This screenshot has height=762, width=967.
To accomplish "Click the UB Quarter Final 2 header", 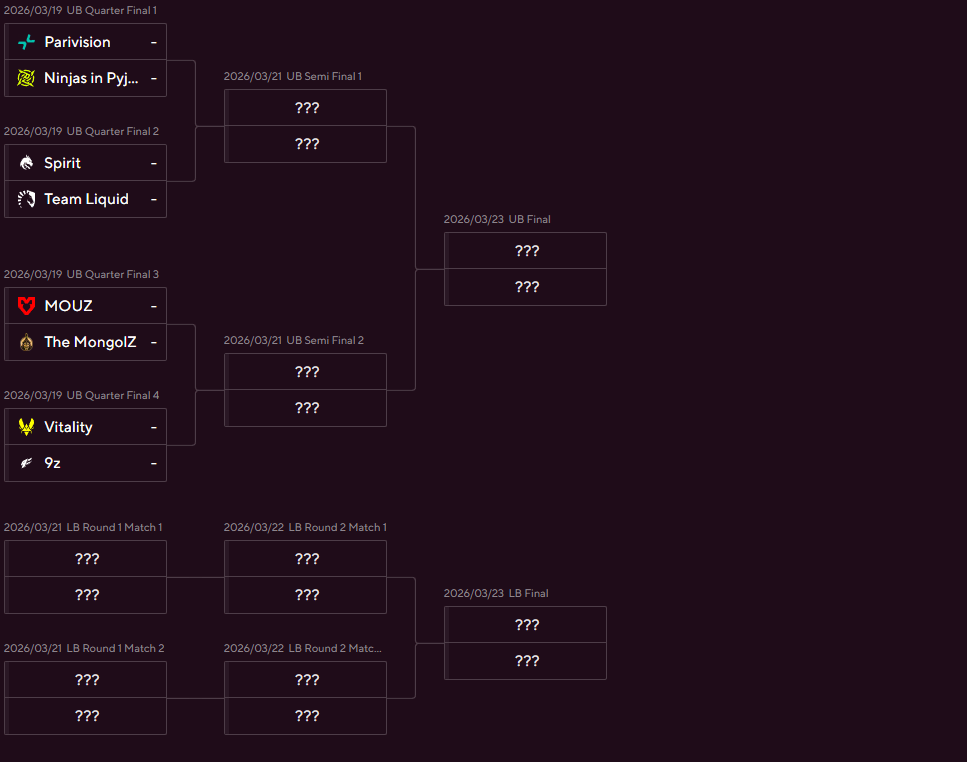I will click(x=81, y=131).
